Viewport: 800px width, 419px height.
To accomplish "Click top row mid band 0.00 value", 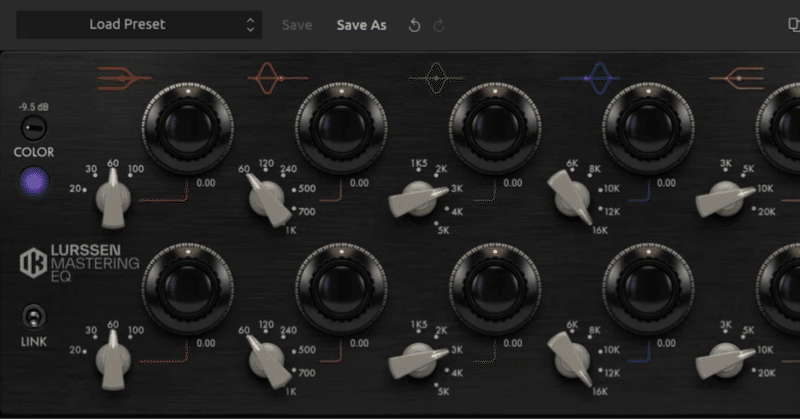I will coord(513,183).
